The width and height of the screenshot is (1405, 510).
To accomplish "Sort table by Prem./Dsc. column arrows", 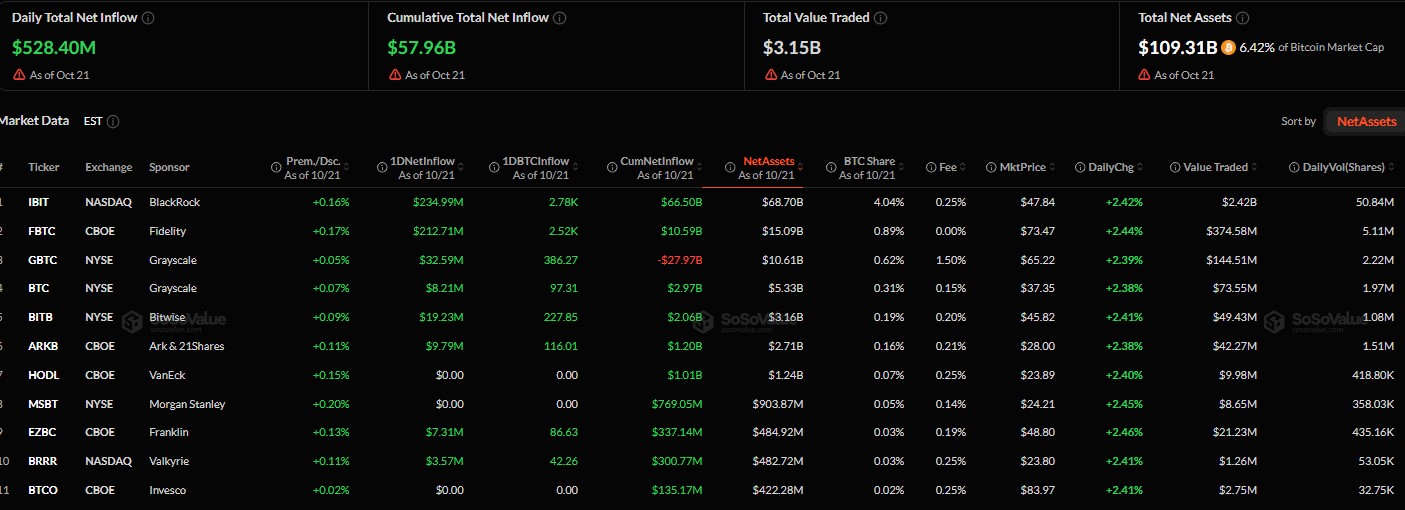I will [x=346, y=167].
